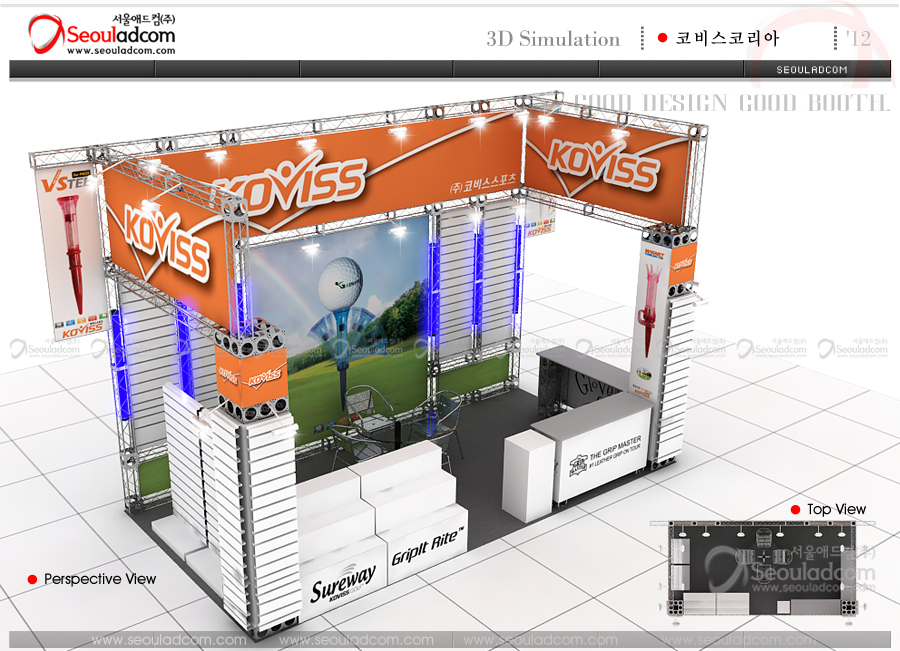Open the 3D Simulation header section
Screen dimensions: 900x651
pyautogui.click(x=553, y=39)
